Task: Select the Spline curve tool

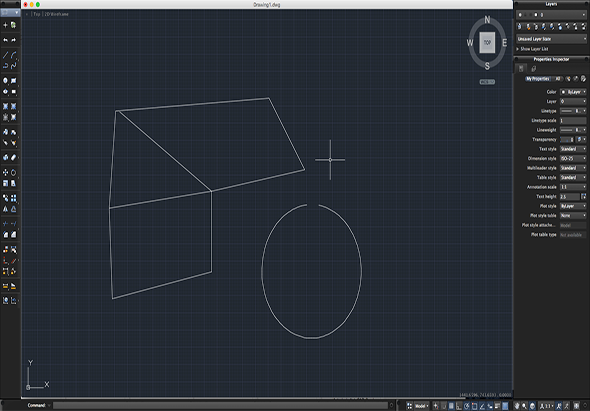Action: 14,66
